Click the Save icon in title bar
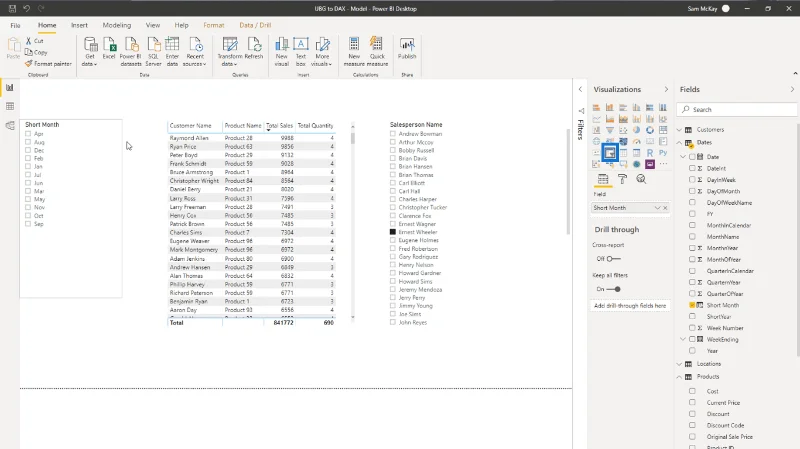Image resolution: width=800 pixels, height=449 pixels. pyautogui.click(x=12, y=8)
